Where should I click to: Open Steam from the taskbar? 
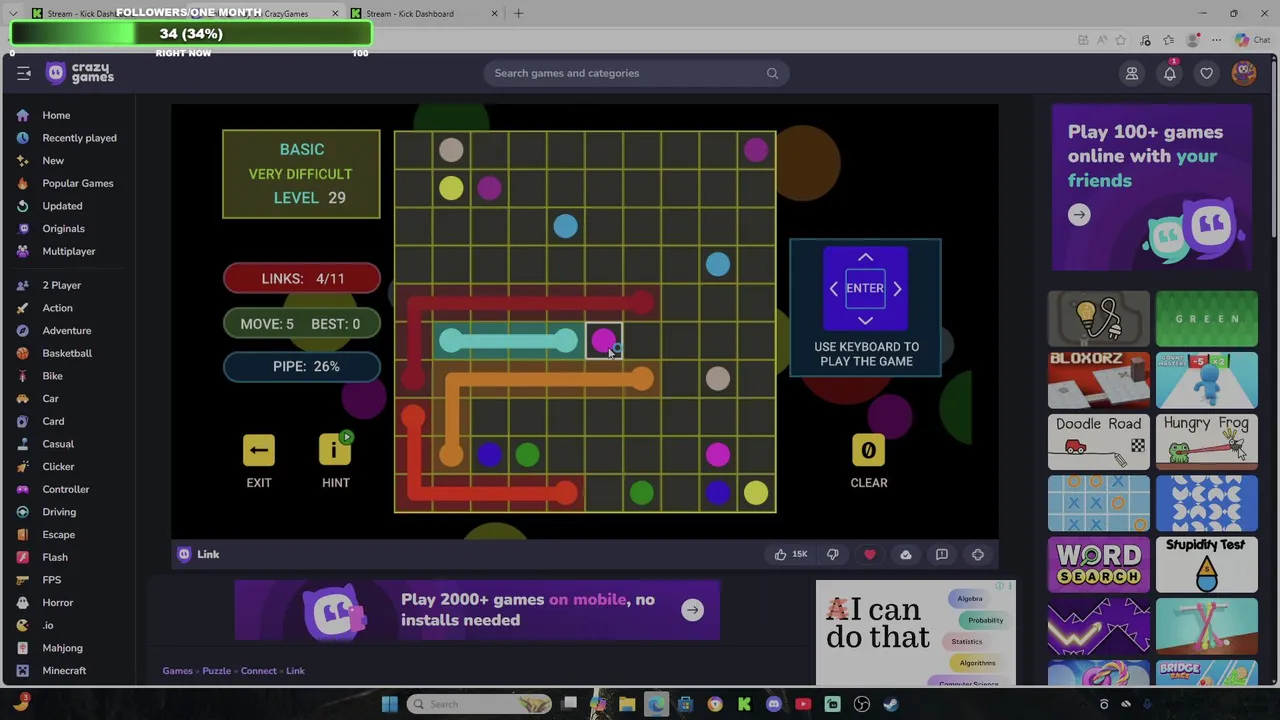tap(890, 704)
